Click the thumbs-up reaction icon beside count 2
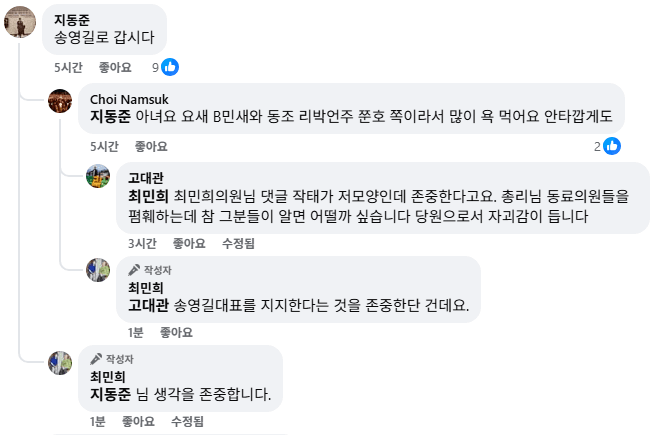 (x=612, y=146)
